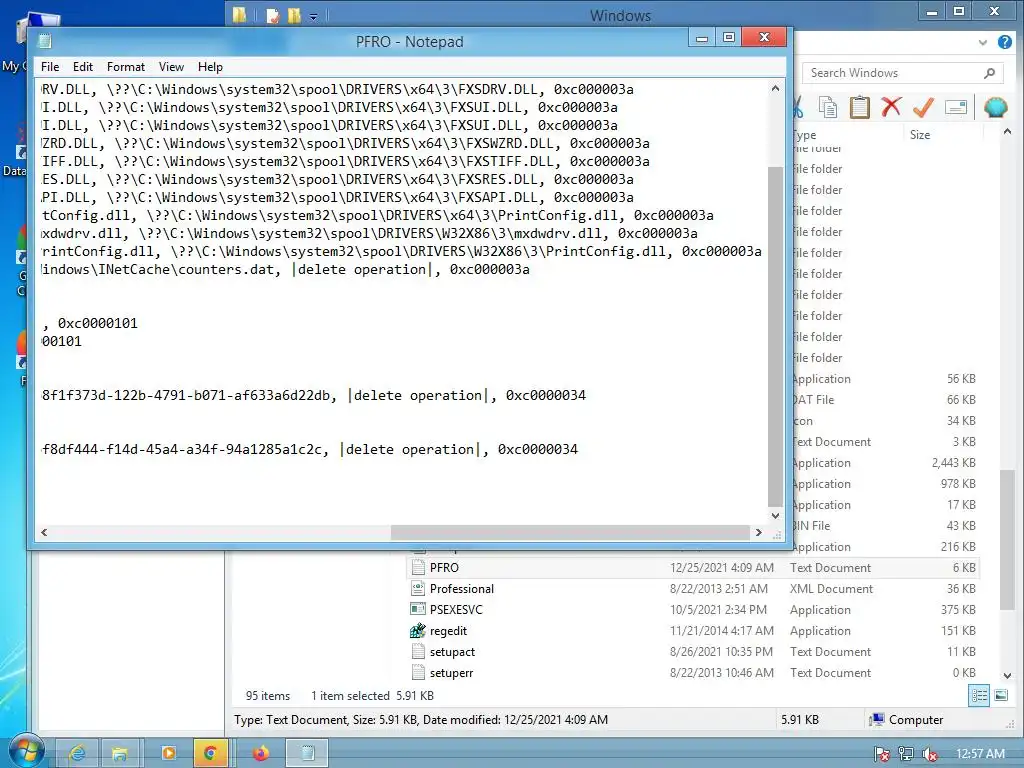The width and height of the screenshot is (1024, 768).
Task: Click Copy icon in Explorer toolbar
Action: click(827, 107)
